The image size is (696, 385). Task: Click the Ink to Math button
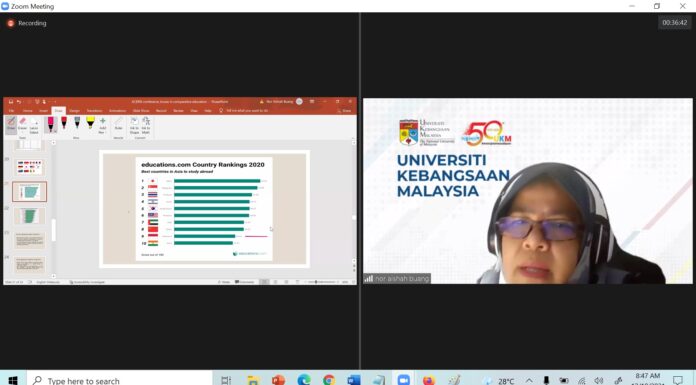146,126
